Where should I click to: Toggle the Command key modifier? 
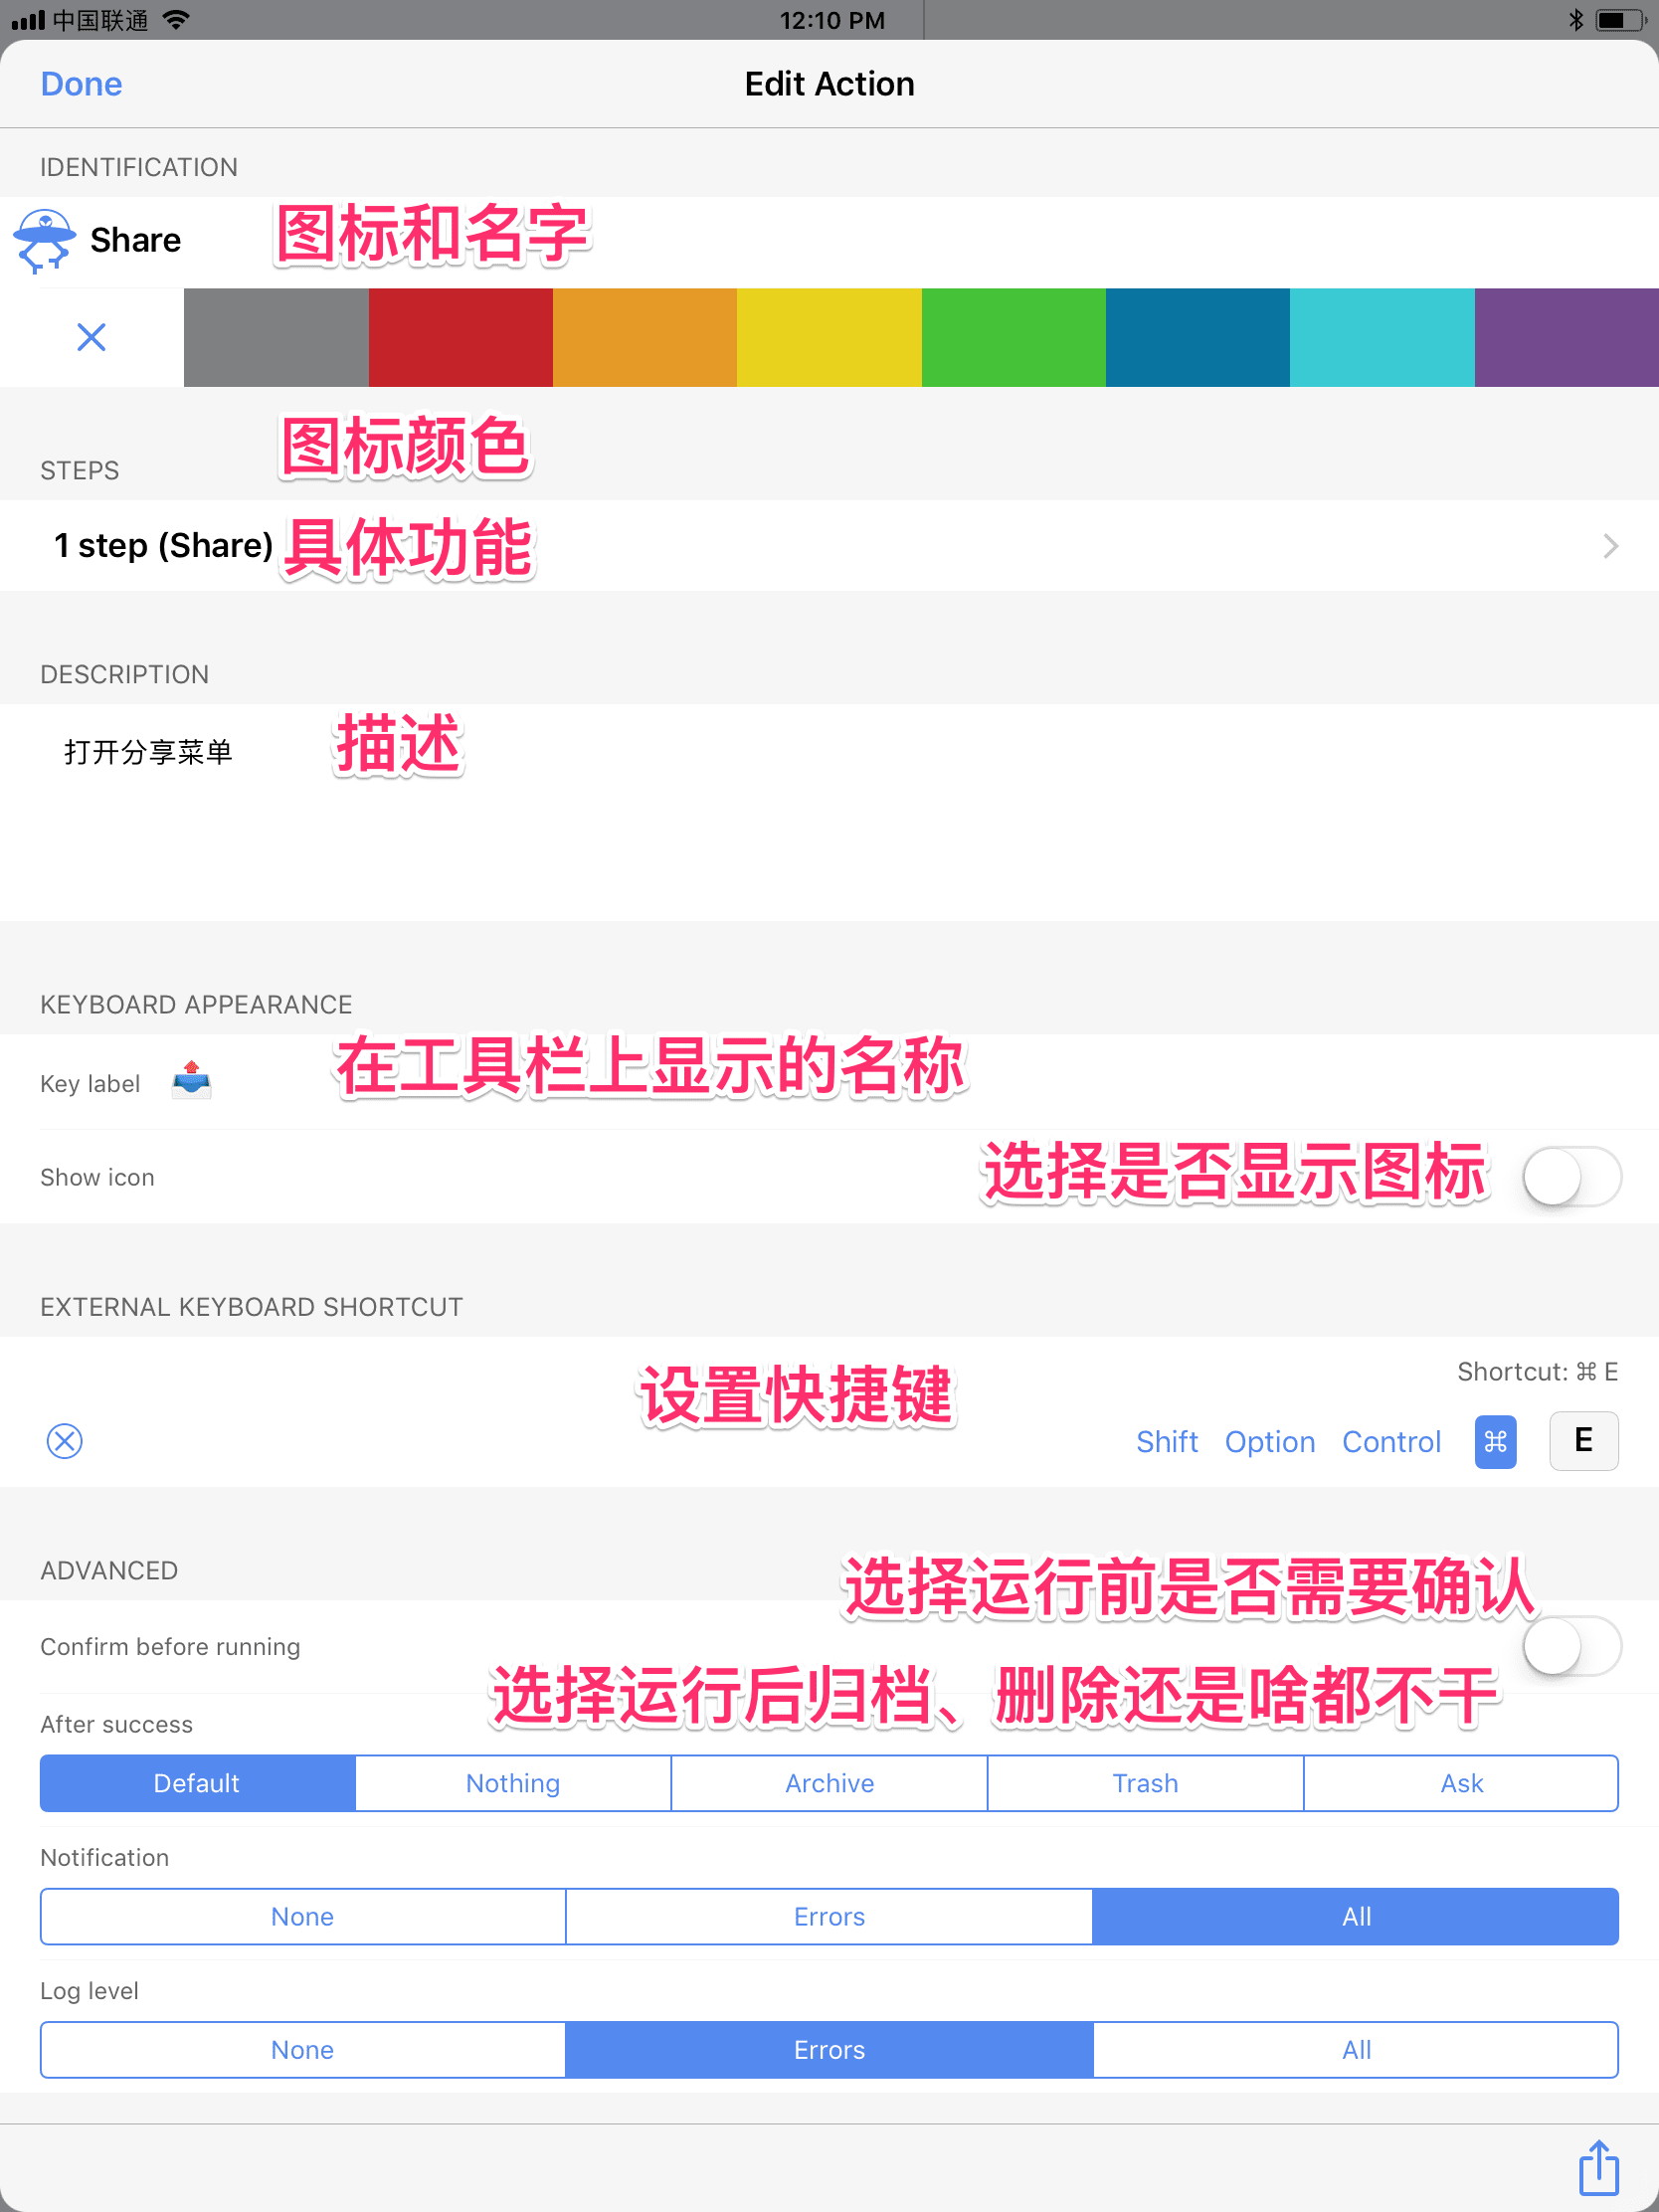coord(1494,1441)
